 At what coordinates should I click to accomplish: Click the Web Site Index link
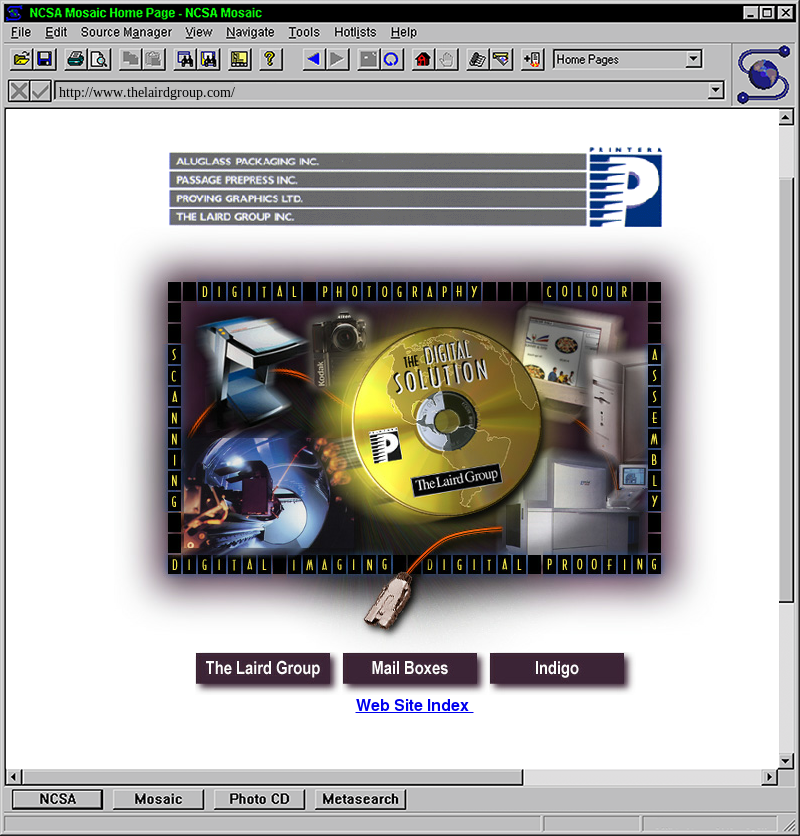pos(414,705)
